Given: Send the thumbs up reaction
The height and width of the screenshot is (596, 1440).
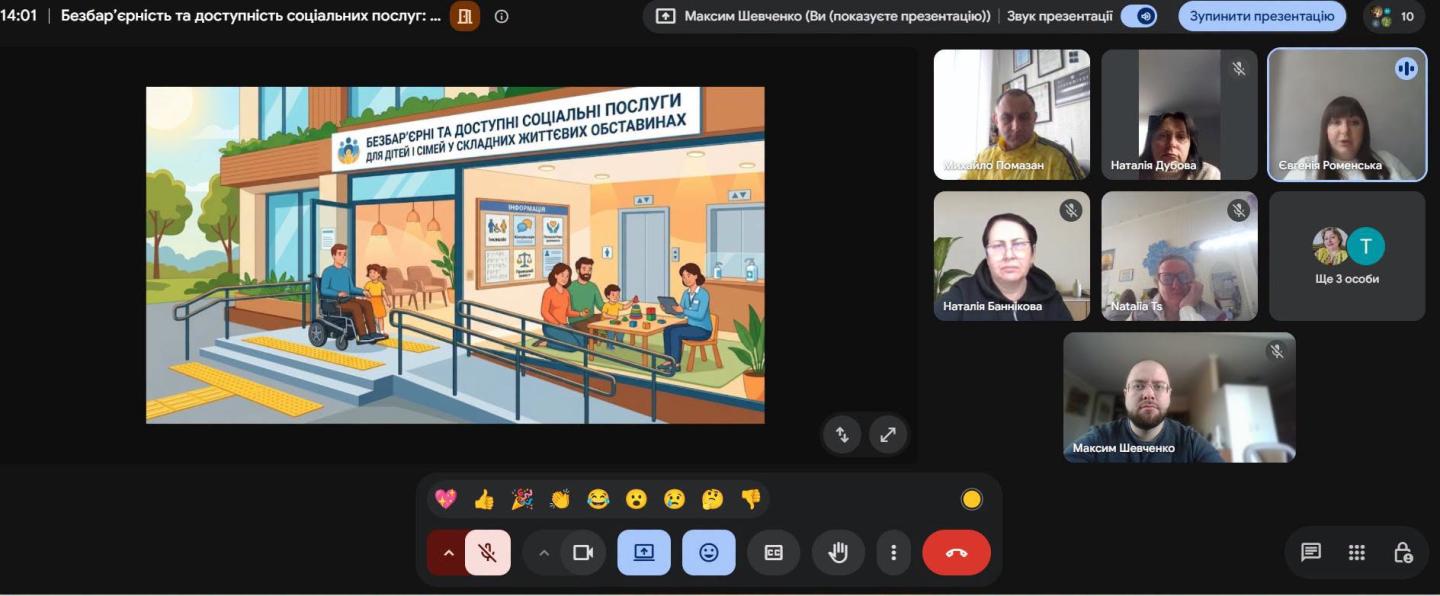Looking at the screenshot, I should click(484, 499).
